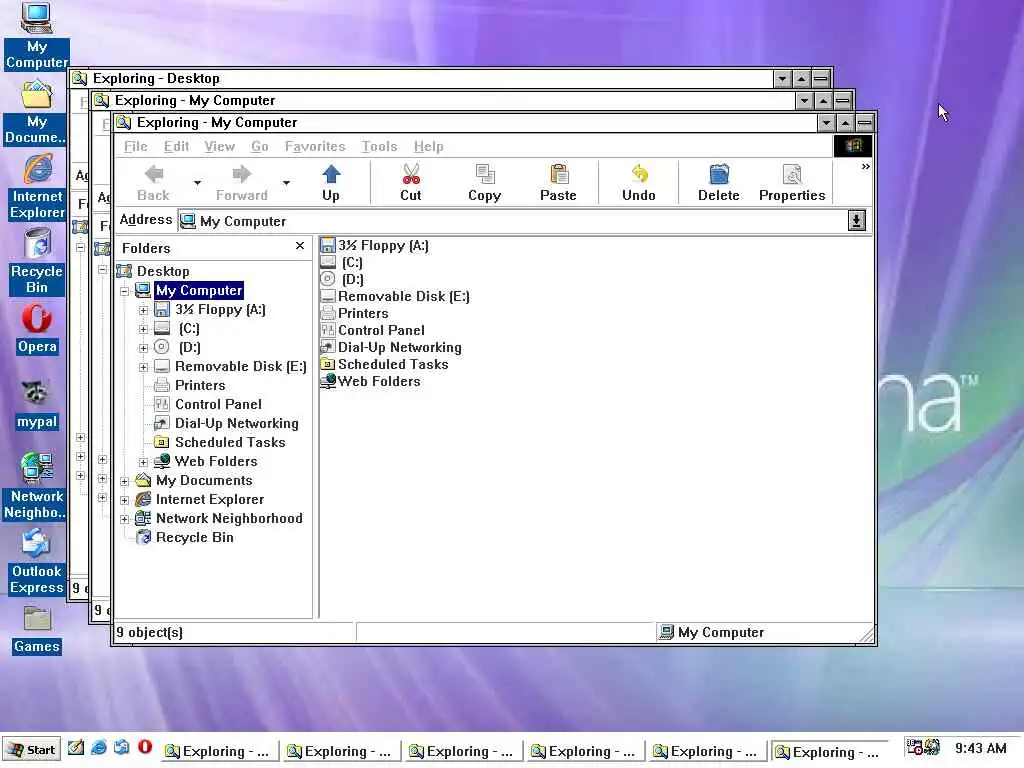Screen dimensions: 1024x768
Task: Expand Network Neighborhood tree node
Action: coord(124,519)
